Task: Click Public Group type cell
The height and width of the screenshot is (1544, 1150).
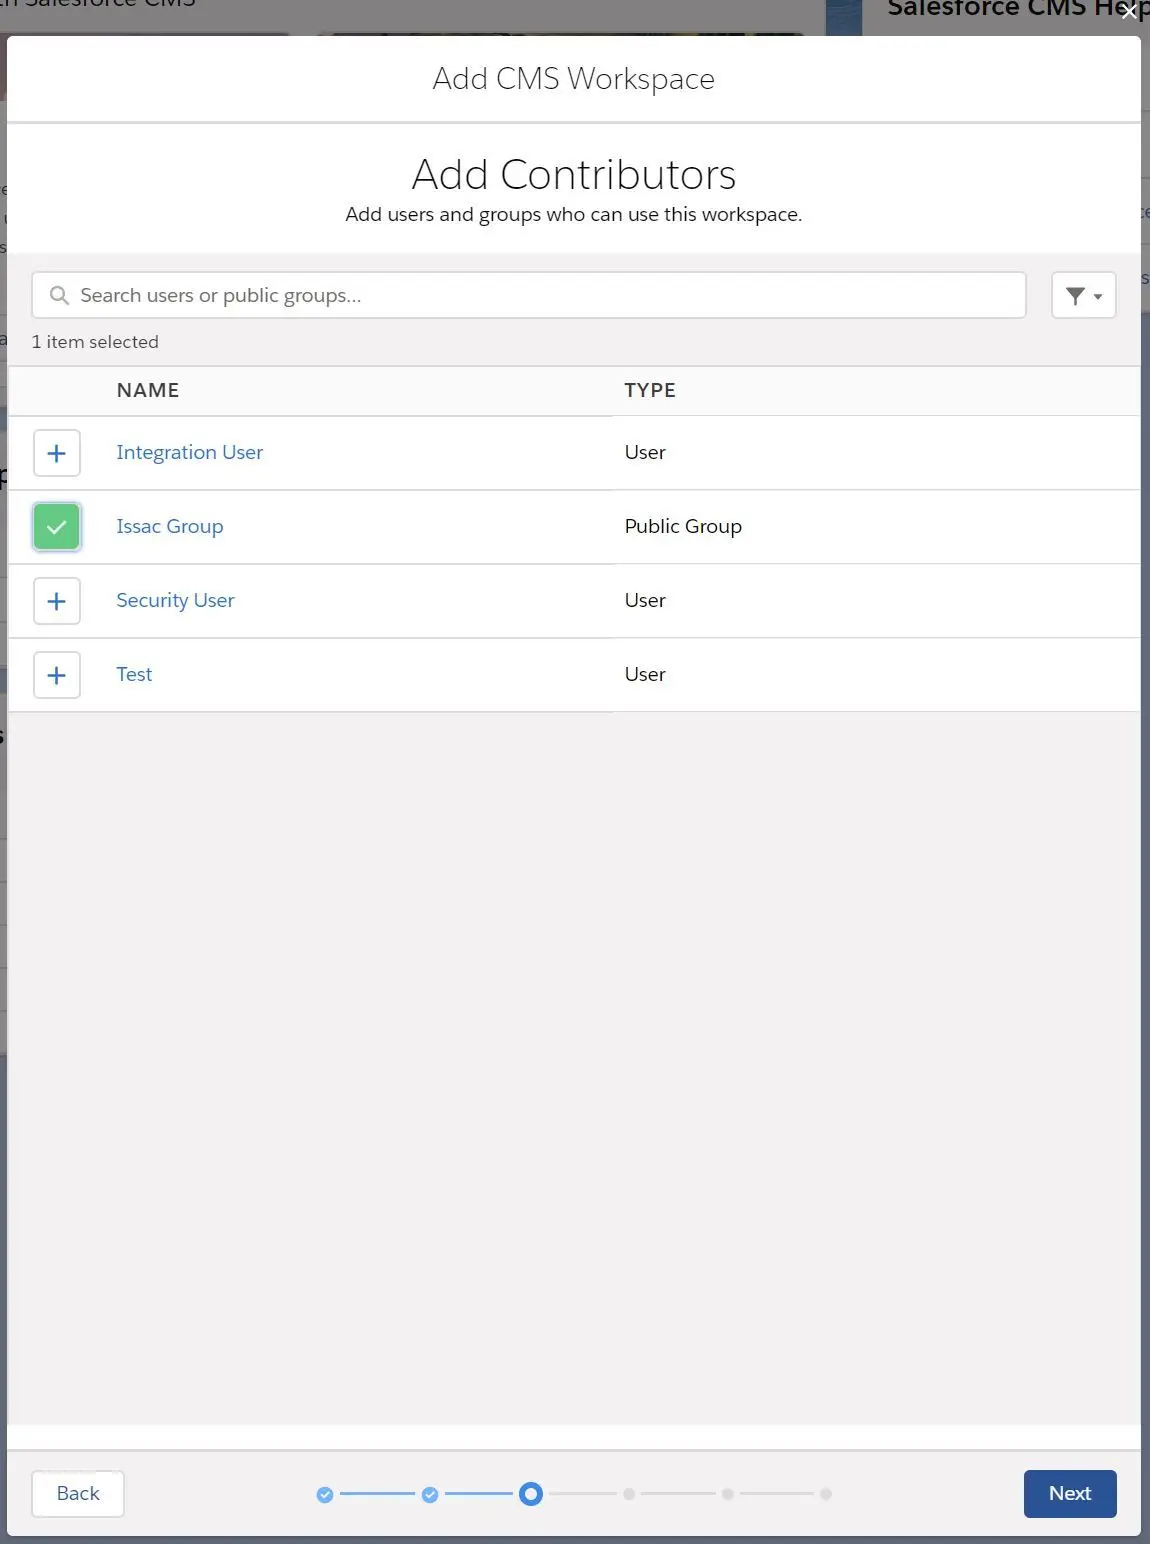Action: click(683, 526)
